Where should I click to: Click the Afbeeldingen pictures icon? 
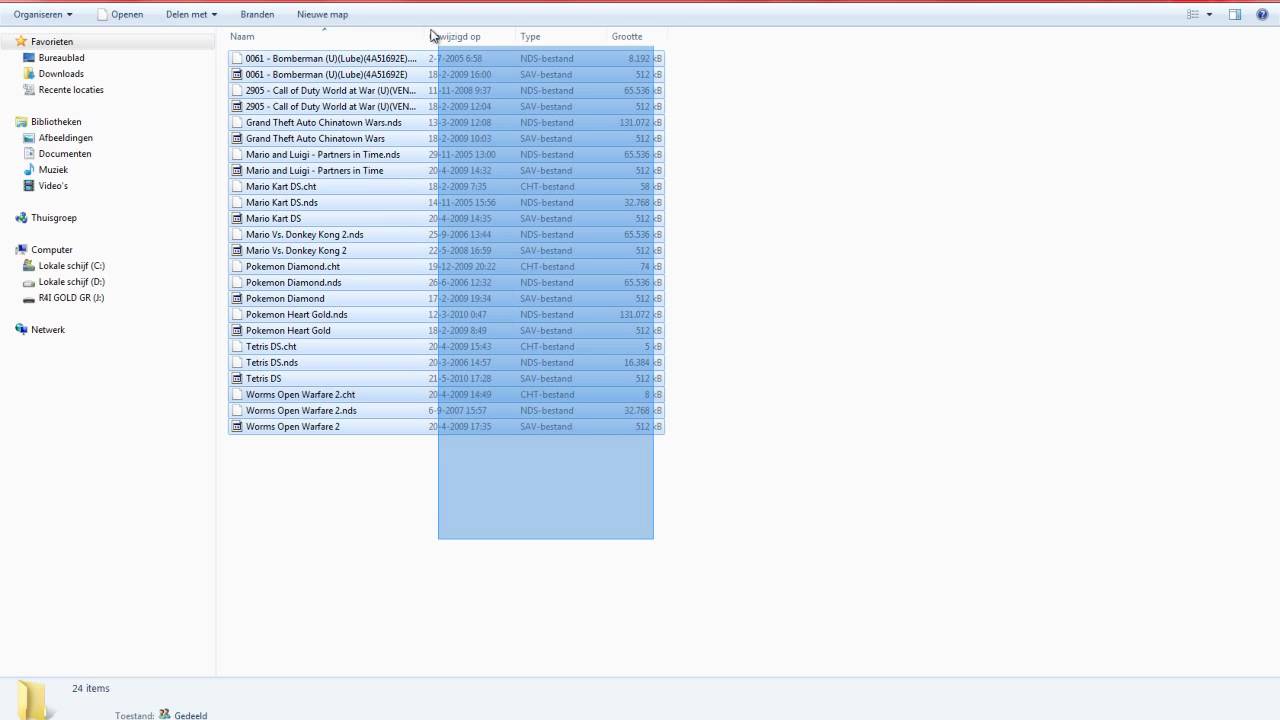[29, 138]
